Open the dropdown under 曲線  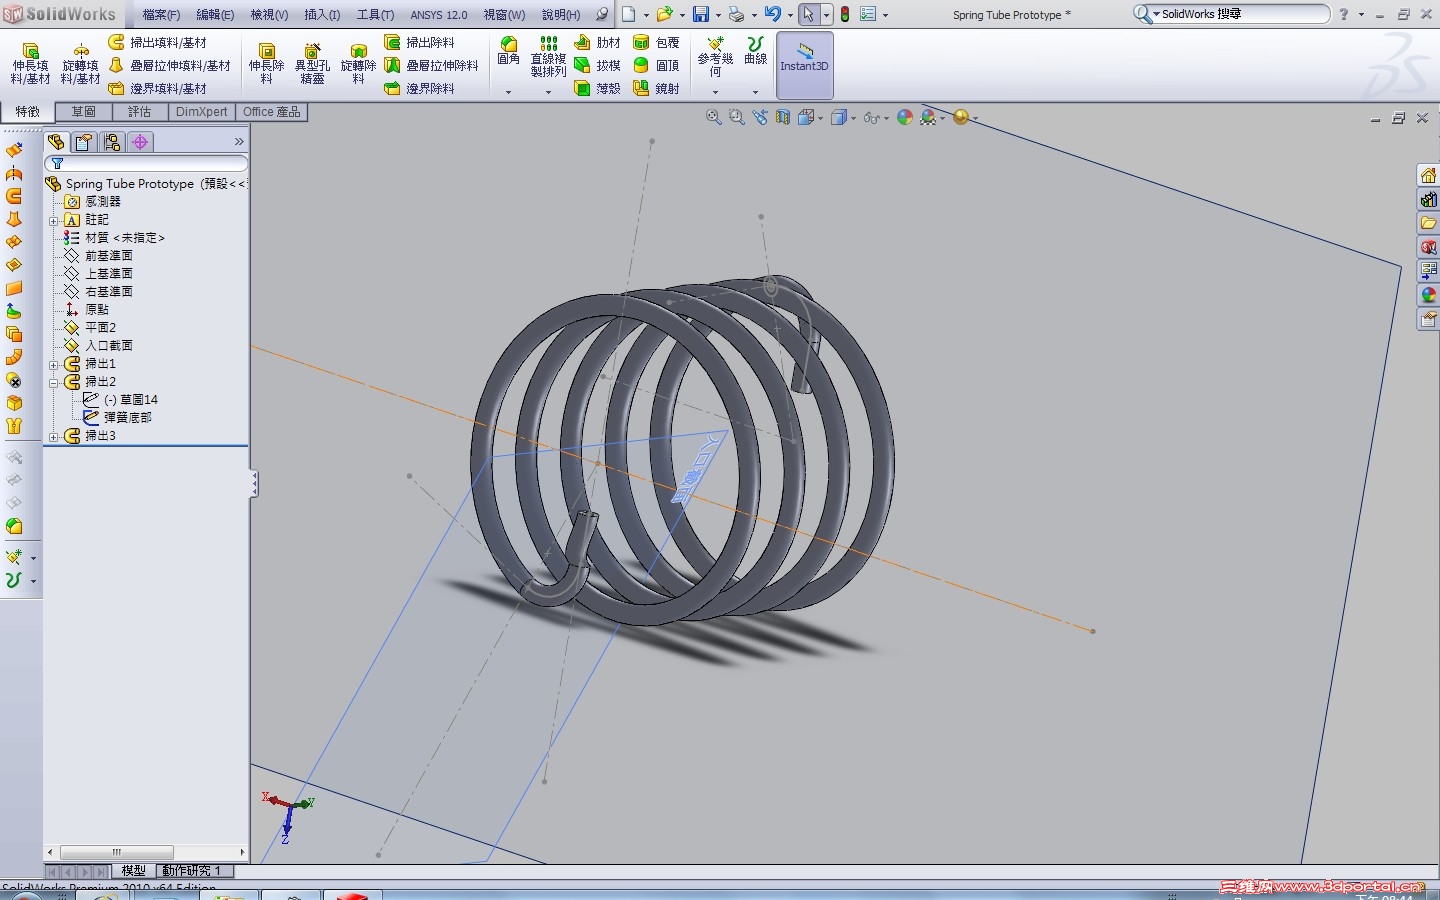[x=755, y=92]
